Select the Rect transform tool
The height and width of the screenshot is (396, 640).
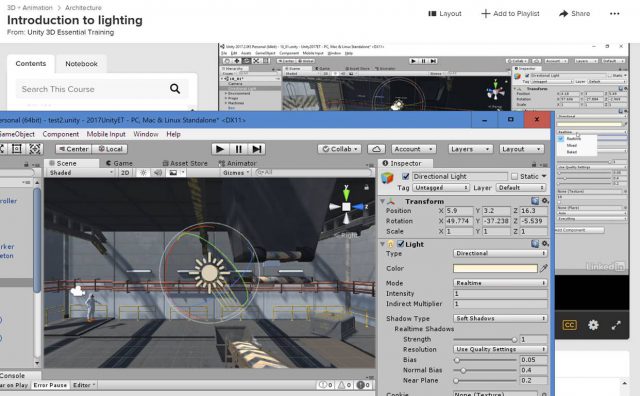coord(17,149)
